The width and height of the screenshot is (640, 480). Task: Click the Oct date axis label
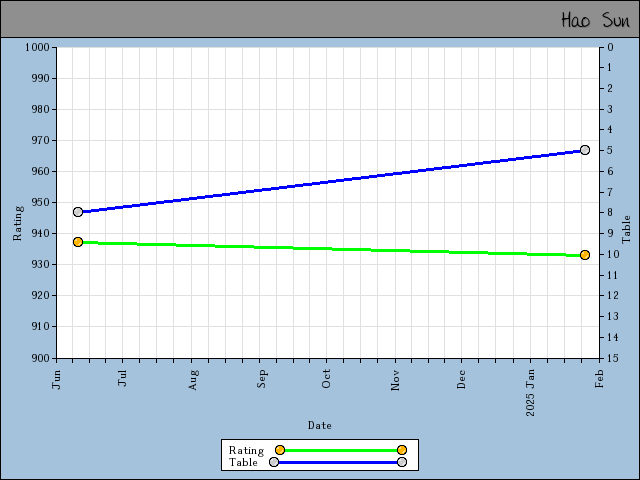[x=326, y=379]
